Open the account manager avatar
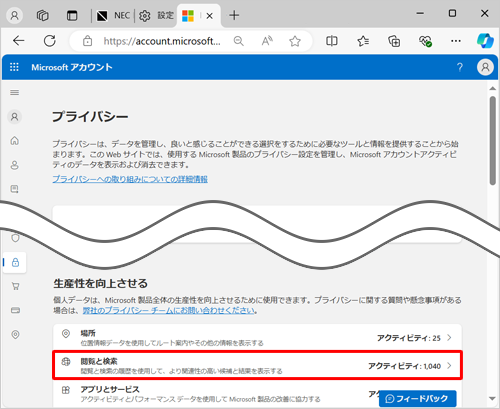Image resolution: width=500 pixels, height=409 pixels. point(485,67)
